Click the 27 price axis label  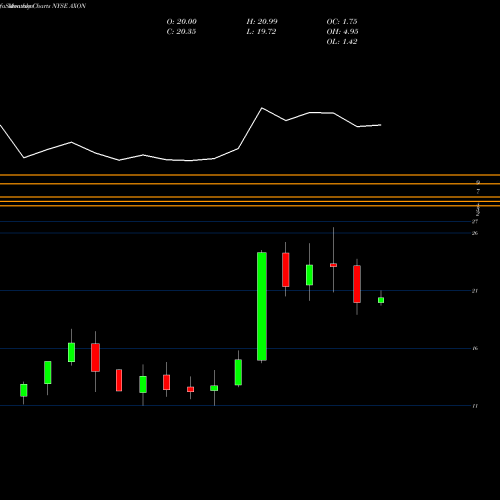pyautogui.click(x=475, y=221)
